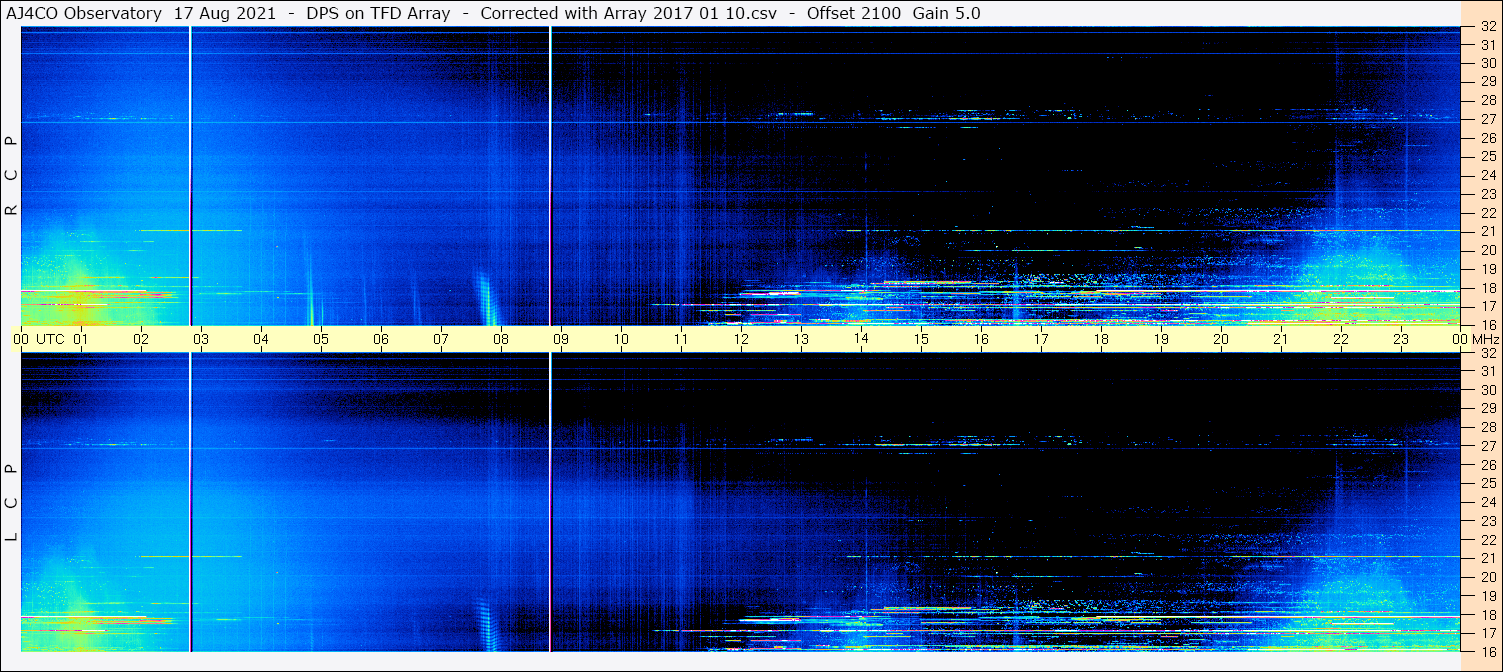The width and height of the screenshot is (1503, 672).
Task: Choose the '07' hour tick label
Action: click(x=441, y=339)
